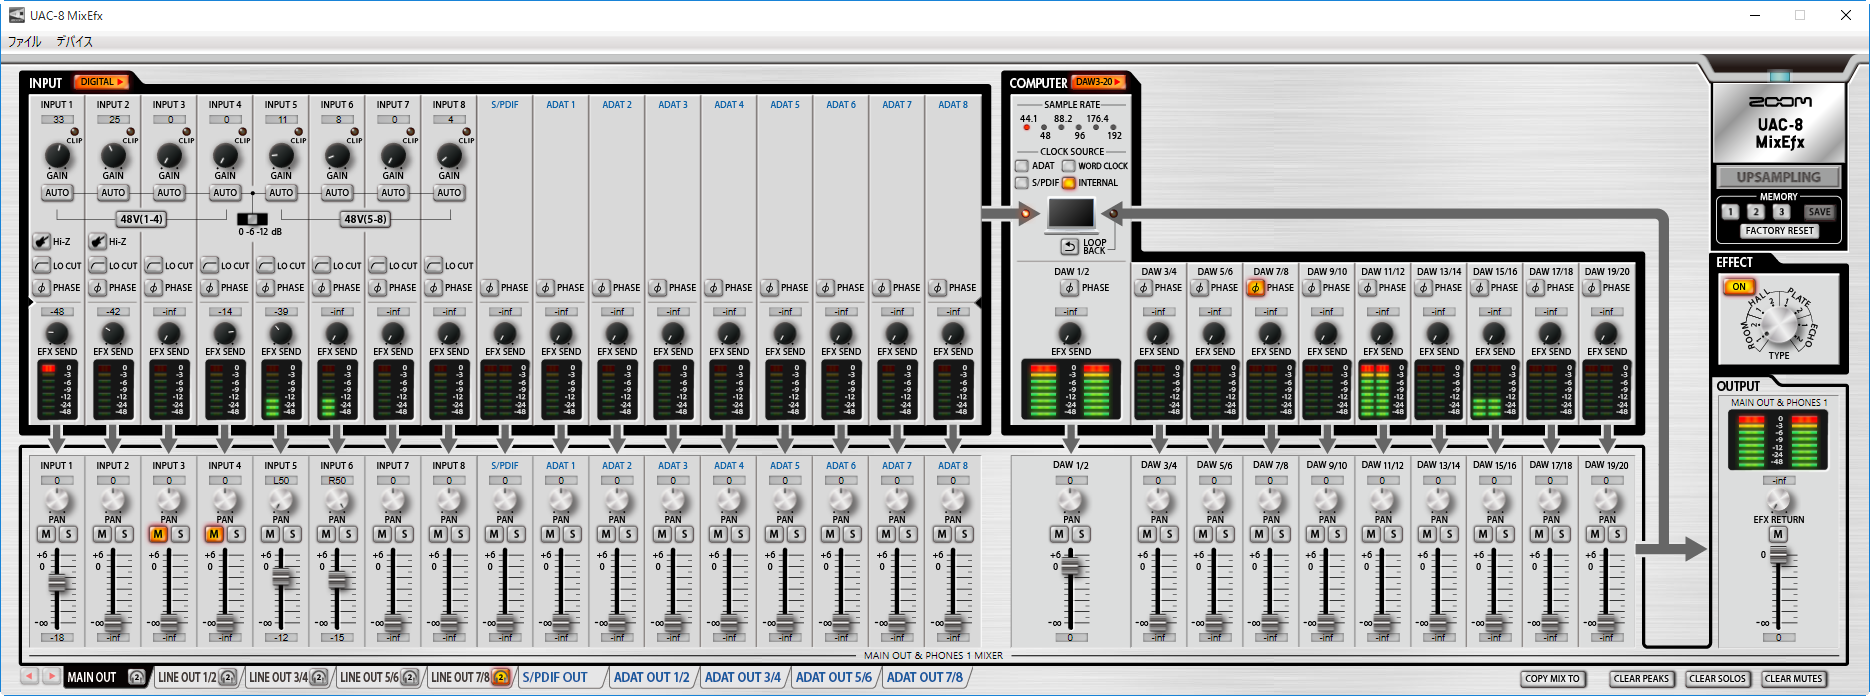Solo the DAW 1/2 mixer channel
Screen dimensions: 1870x696
[x=1081, y=534]
